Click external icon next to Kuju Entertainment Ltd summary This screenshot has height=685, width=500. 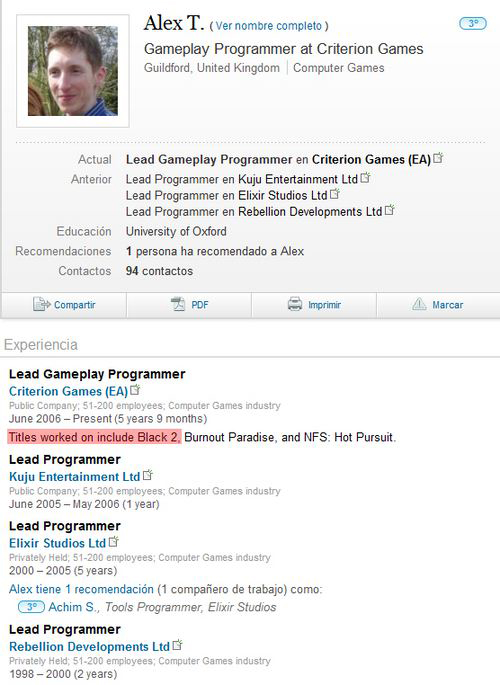pyautogui.click(x=366, y=177)
